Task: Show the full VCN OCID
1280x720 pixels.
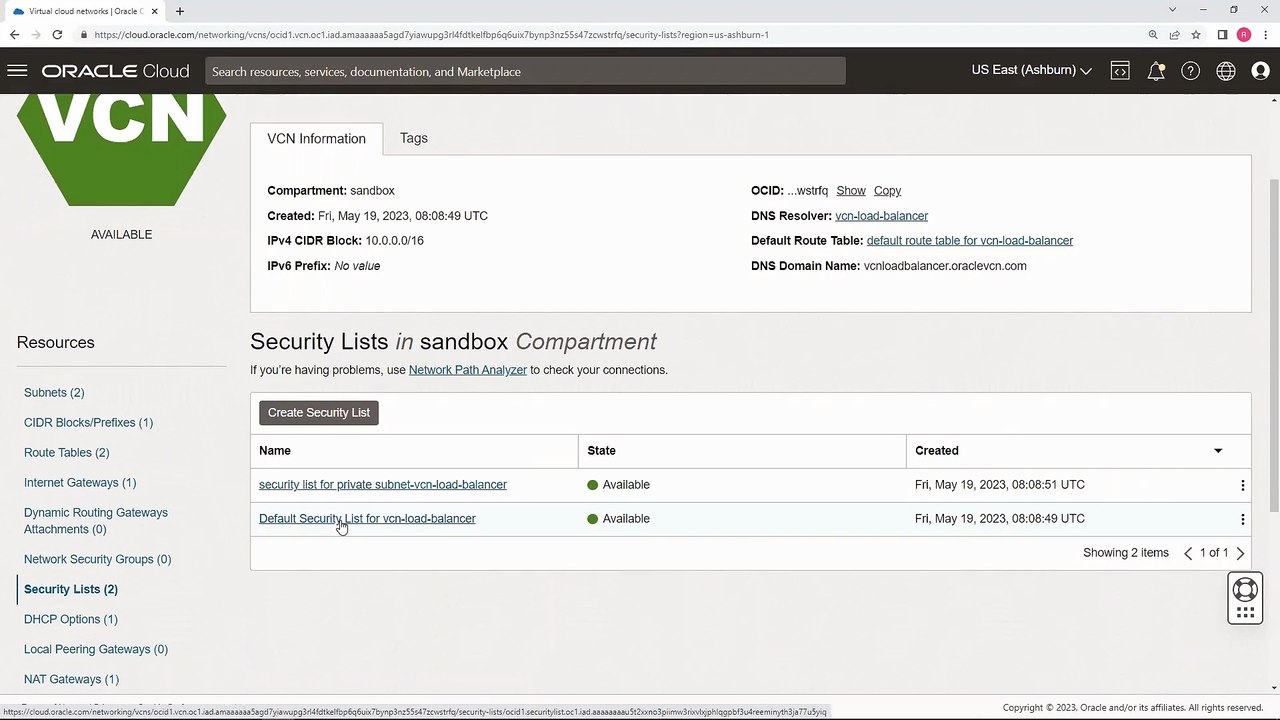Action: 851,191
